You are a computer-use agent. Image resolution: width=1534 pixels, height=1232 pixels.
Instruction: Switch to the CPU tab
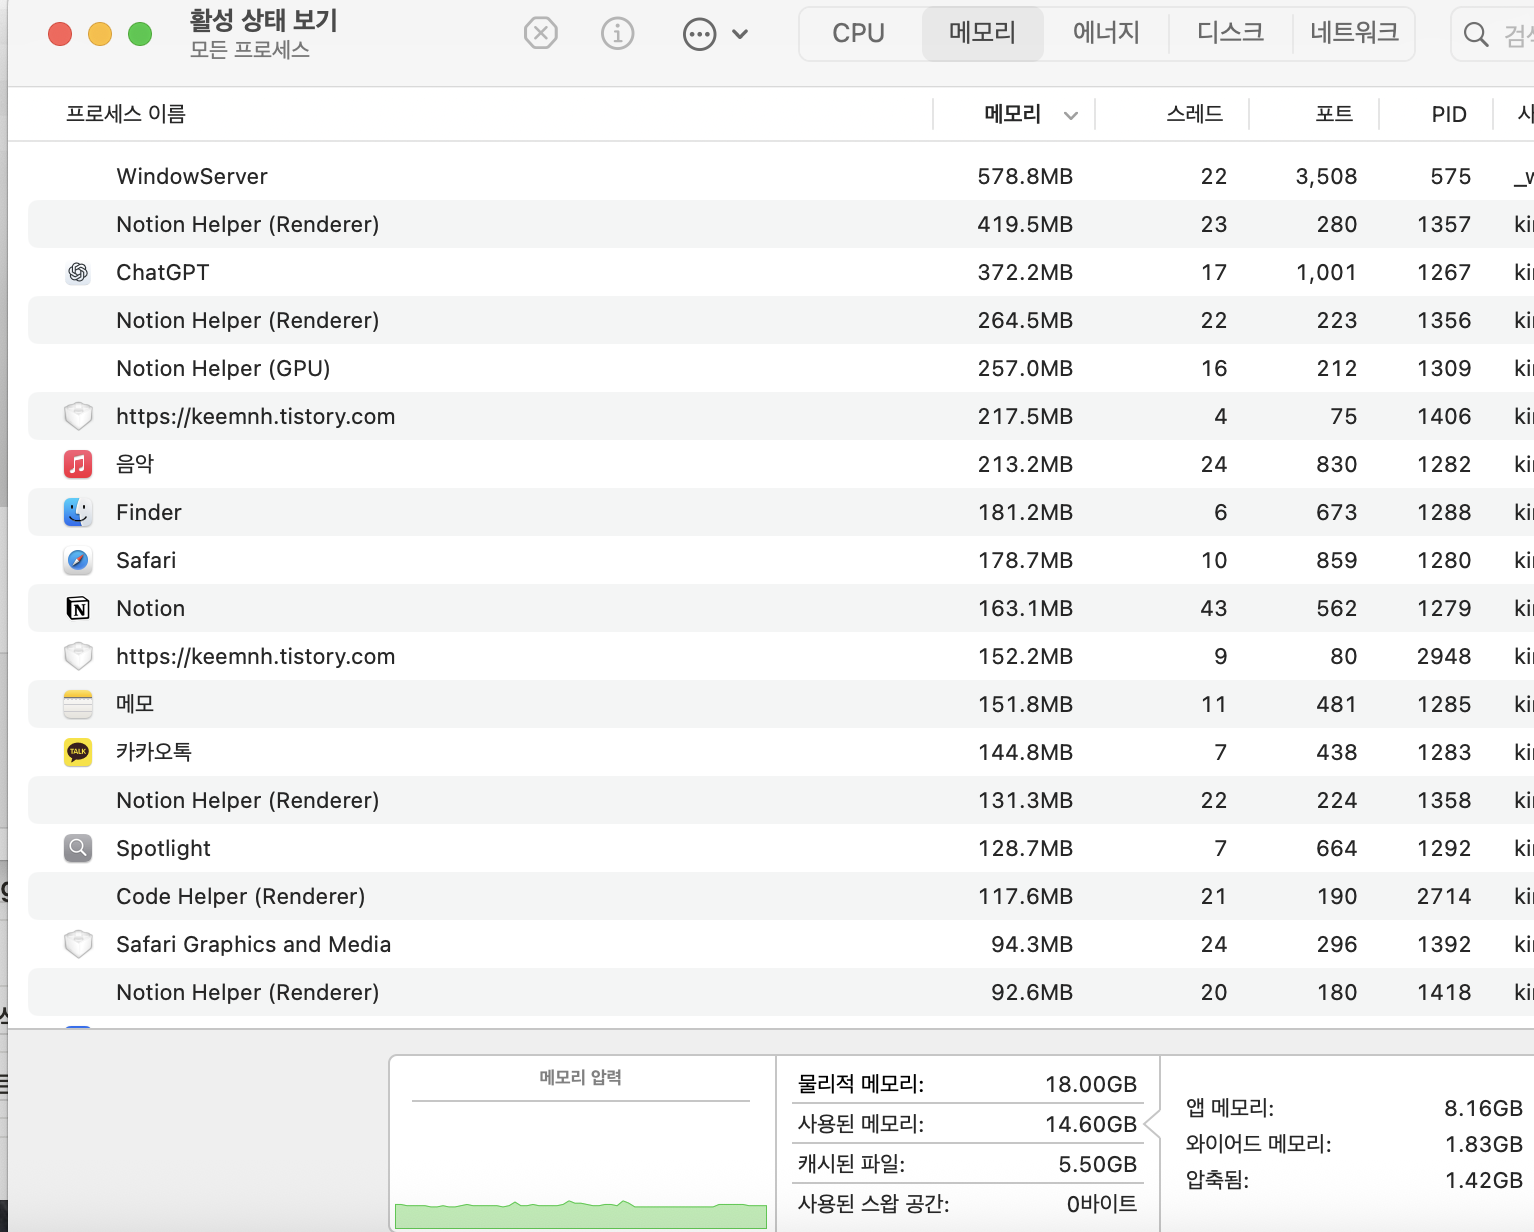click(858, 33)
